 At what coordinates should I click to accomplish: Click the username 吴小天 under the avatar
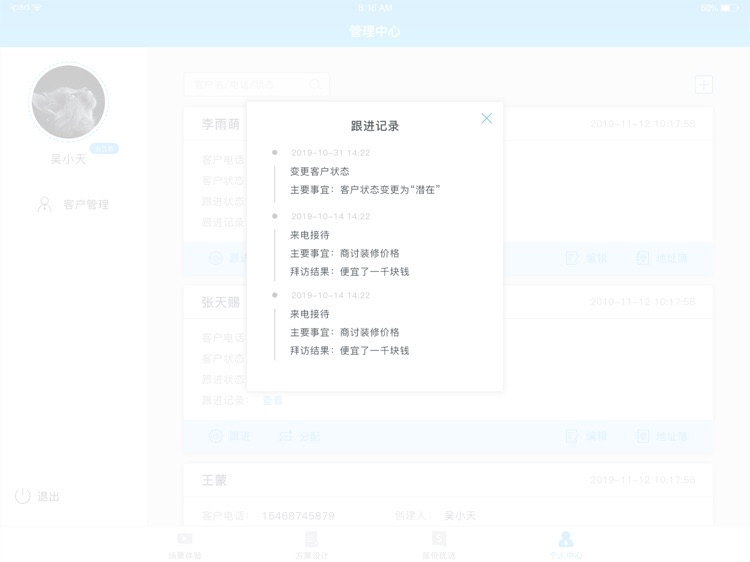point(68,159)
